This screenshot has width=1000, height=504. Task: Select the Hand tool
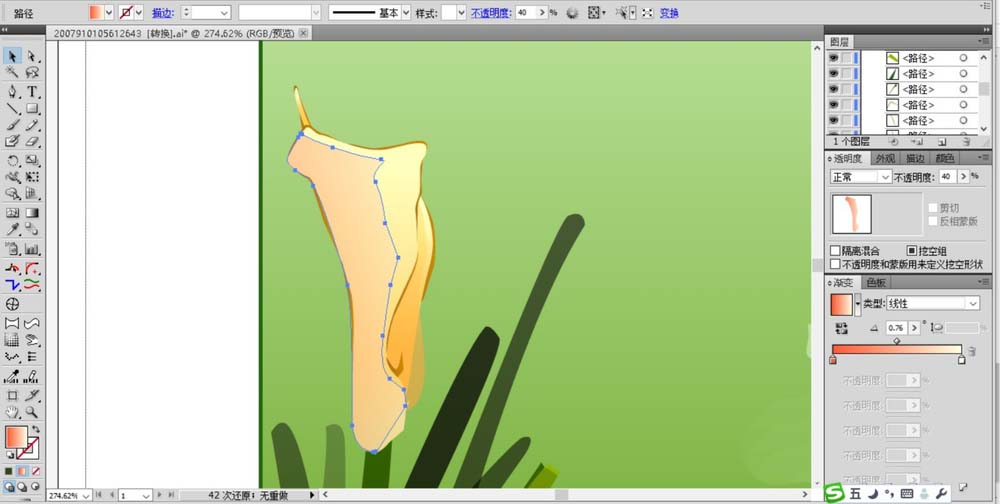tap(12, 412)
